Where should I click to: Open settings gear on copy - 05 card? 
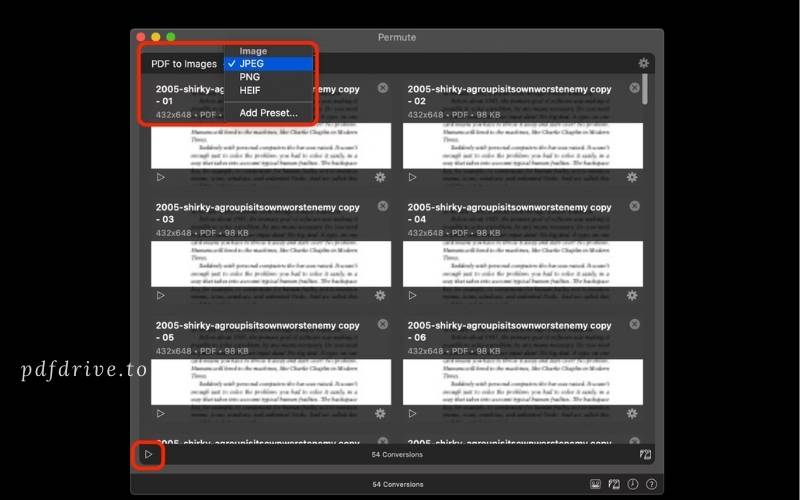click(380, 413)
